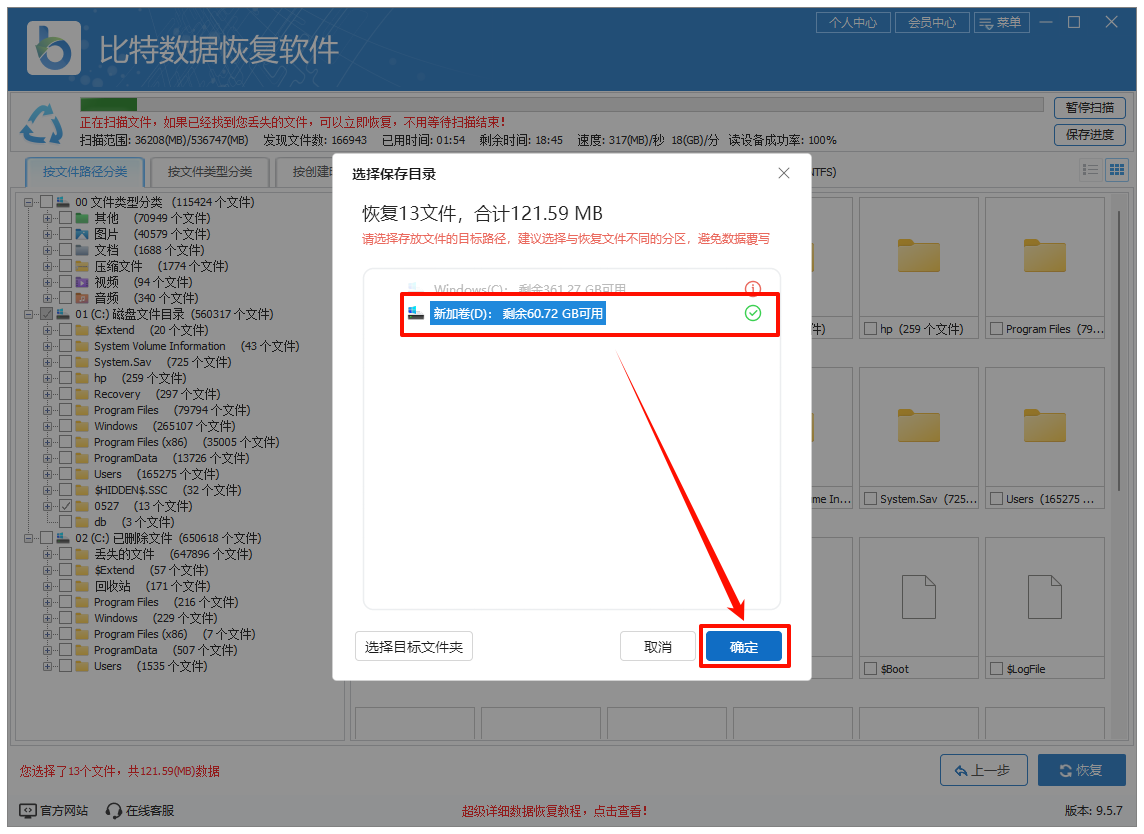The width and height of the screenshot is (1144, 834).
Task: Click 选择目标文件夹 button
Action: (x=414, y=646)
